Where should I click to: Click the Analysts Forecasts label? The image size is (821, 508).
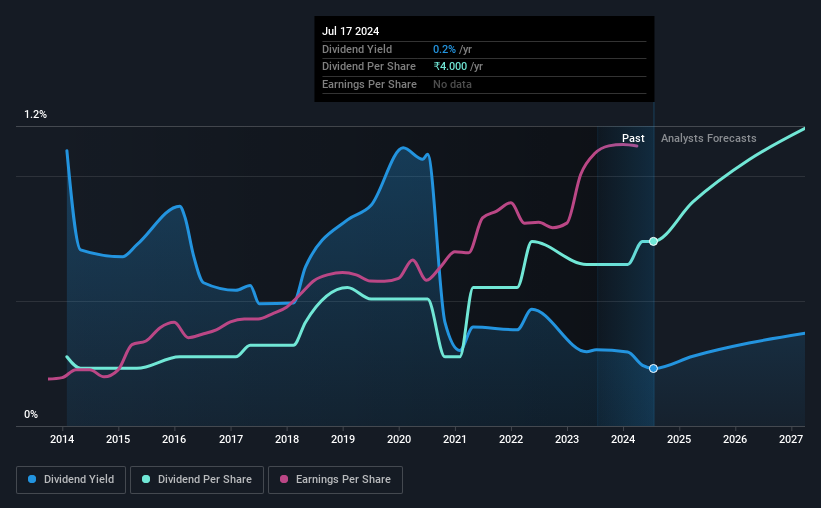708,138
